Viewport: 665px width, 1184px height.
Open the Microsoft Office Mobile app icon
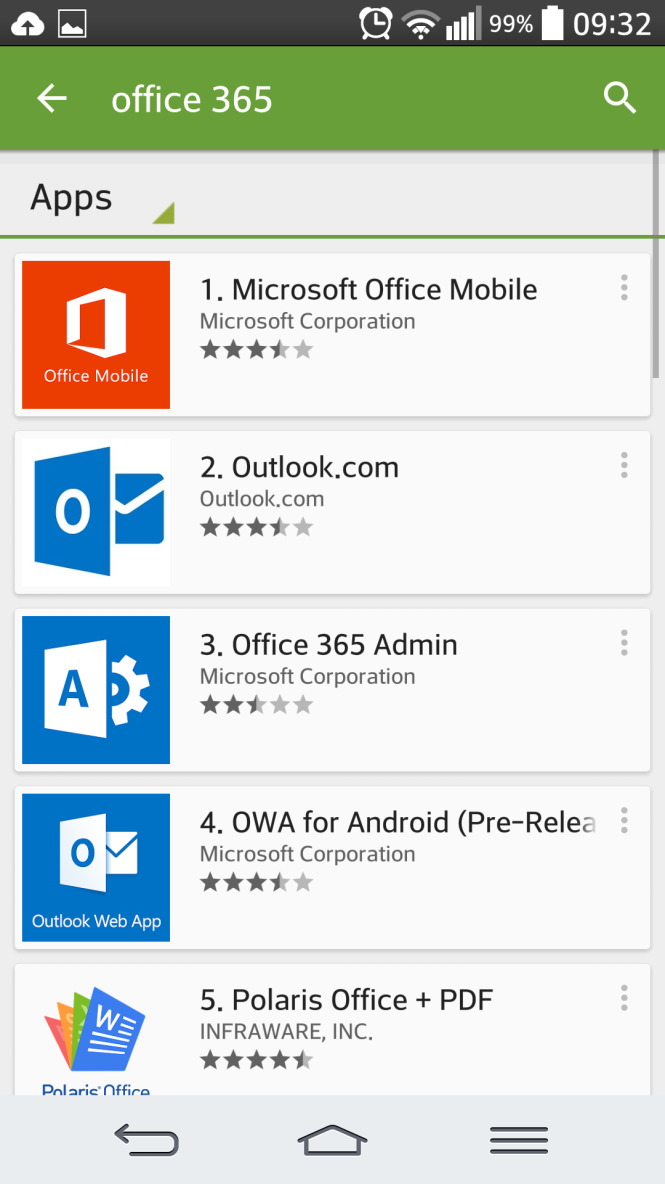[96, 335]
